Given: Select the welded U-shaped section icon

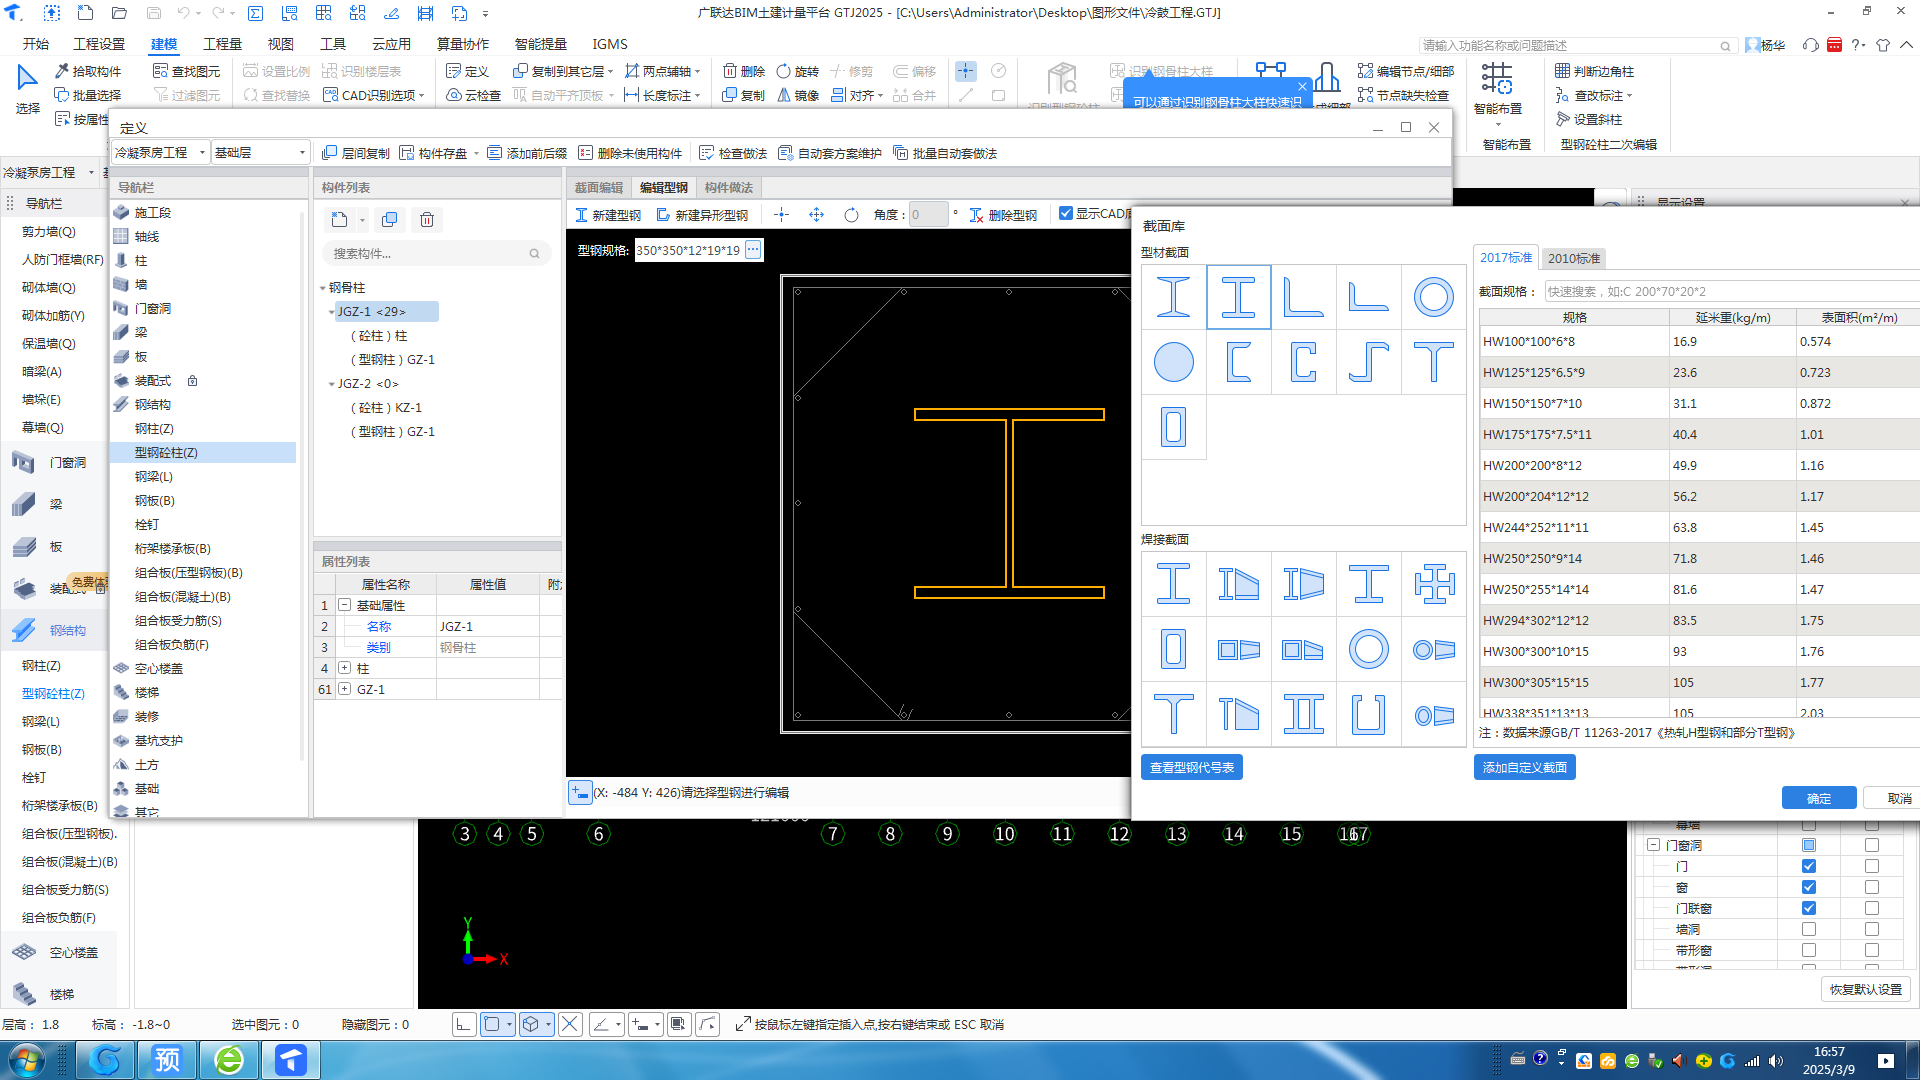Looking at the screenshot, I should pos(1368,714).
